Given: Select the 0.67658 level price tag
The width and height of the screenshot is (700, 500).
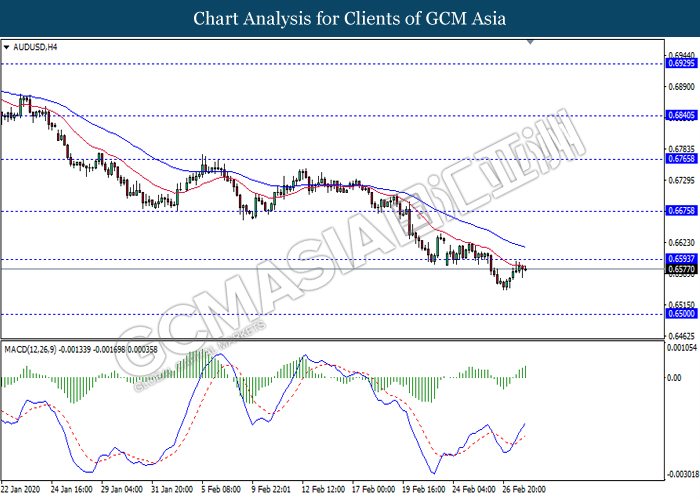Looking at the screenshot, I should [x=680, y=158].
